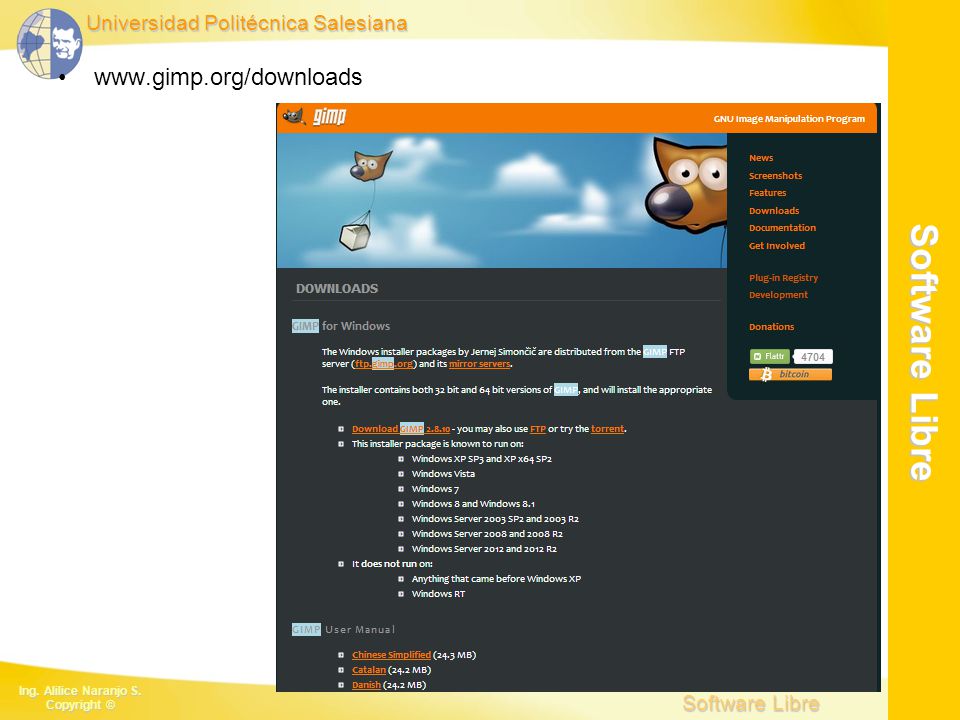The width and height of the screenshot is (960, 720).
Task: Click 'Universidad Politécnica Salesiana' title
Action: point(247,23)
